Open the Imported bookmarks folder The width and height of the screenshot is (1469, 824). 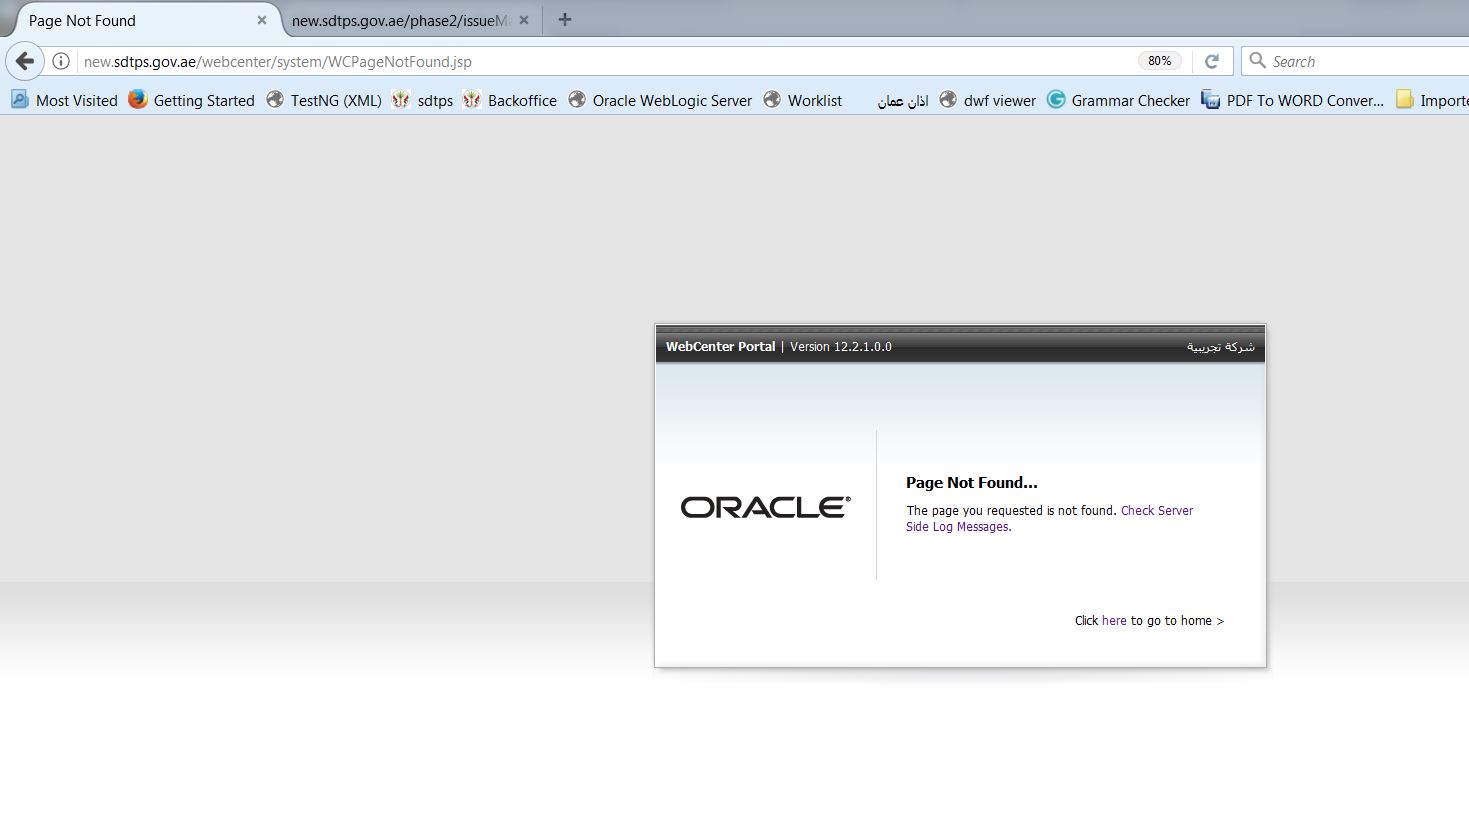(1432, 100)
